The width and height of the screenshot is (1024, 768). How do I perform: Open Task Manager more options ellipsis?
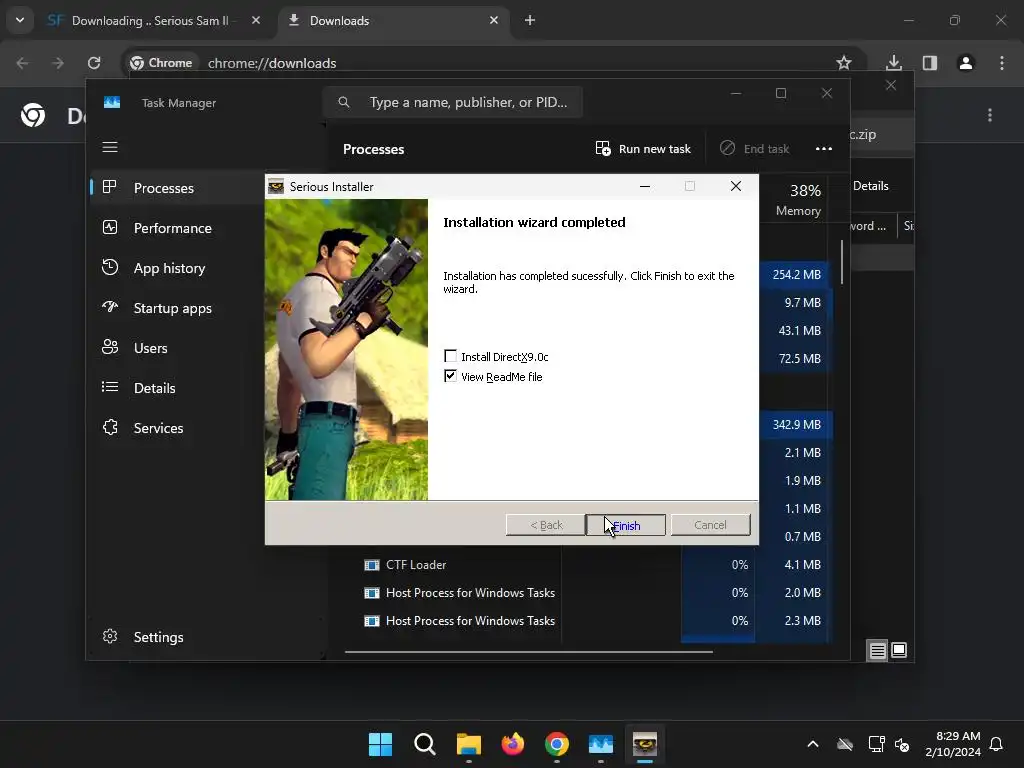click(x=824, y=149)
